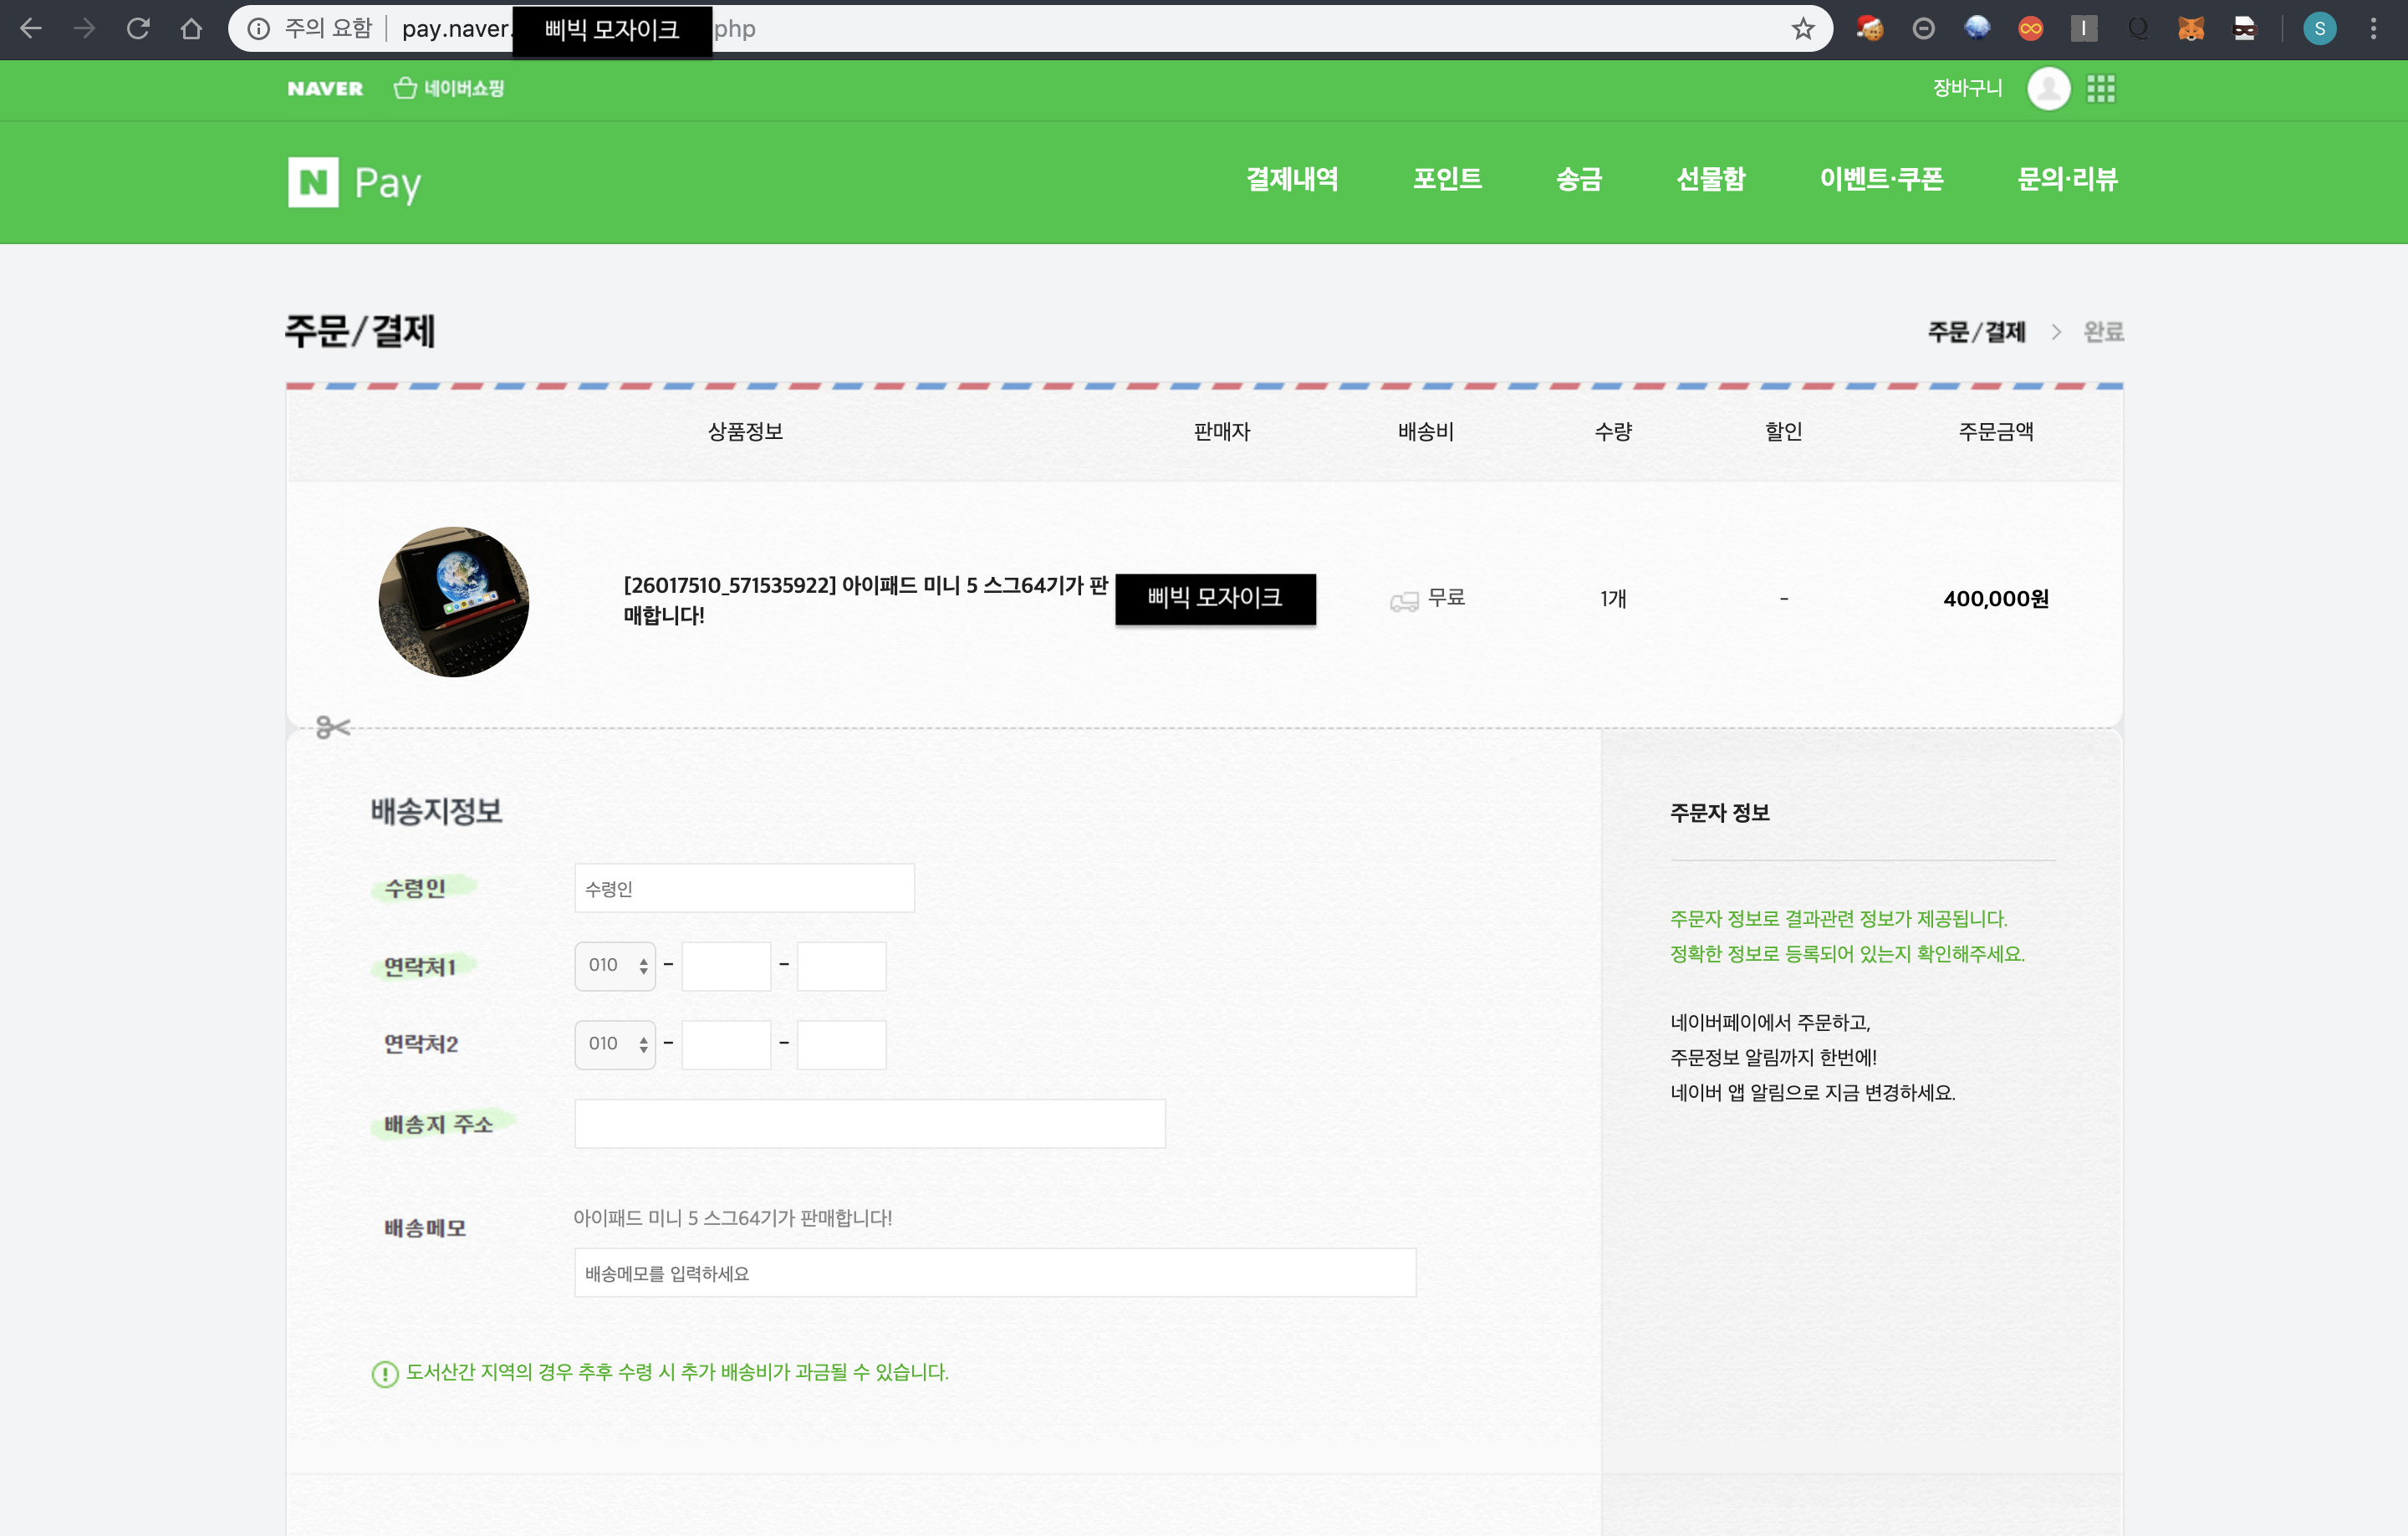Focus the 배송지 주소 address field
The height and width of the screenshot is (1536, 2408).
[x=870, y=1124]
